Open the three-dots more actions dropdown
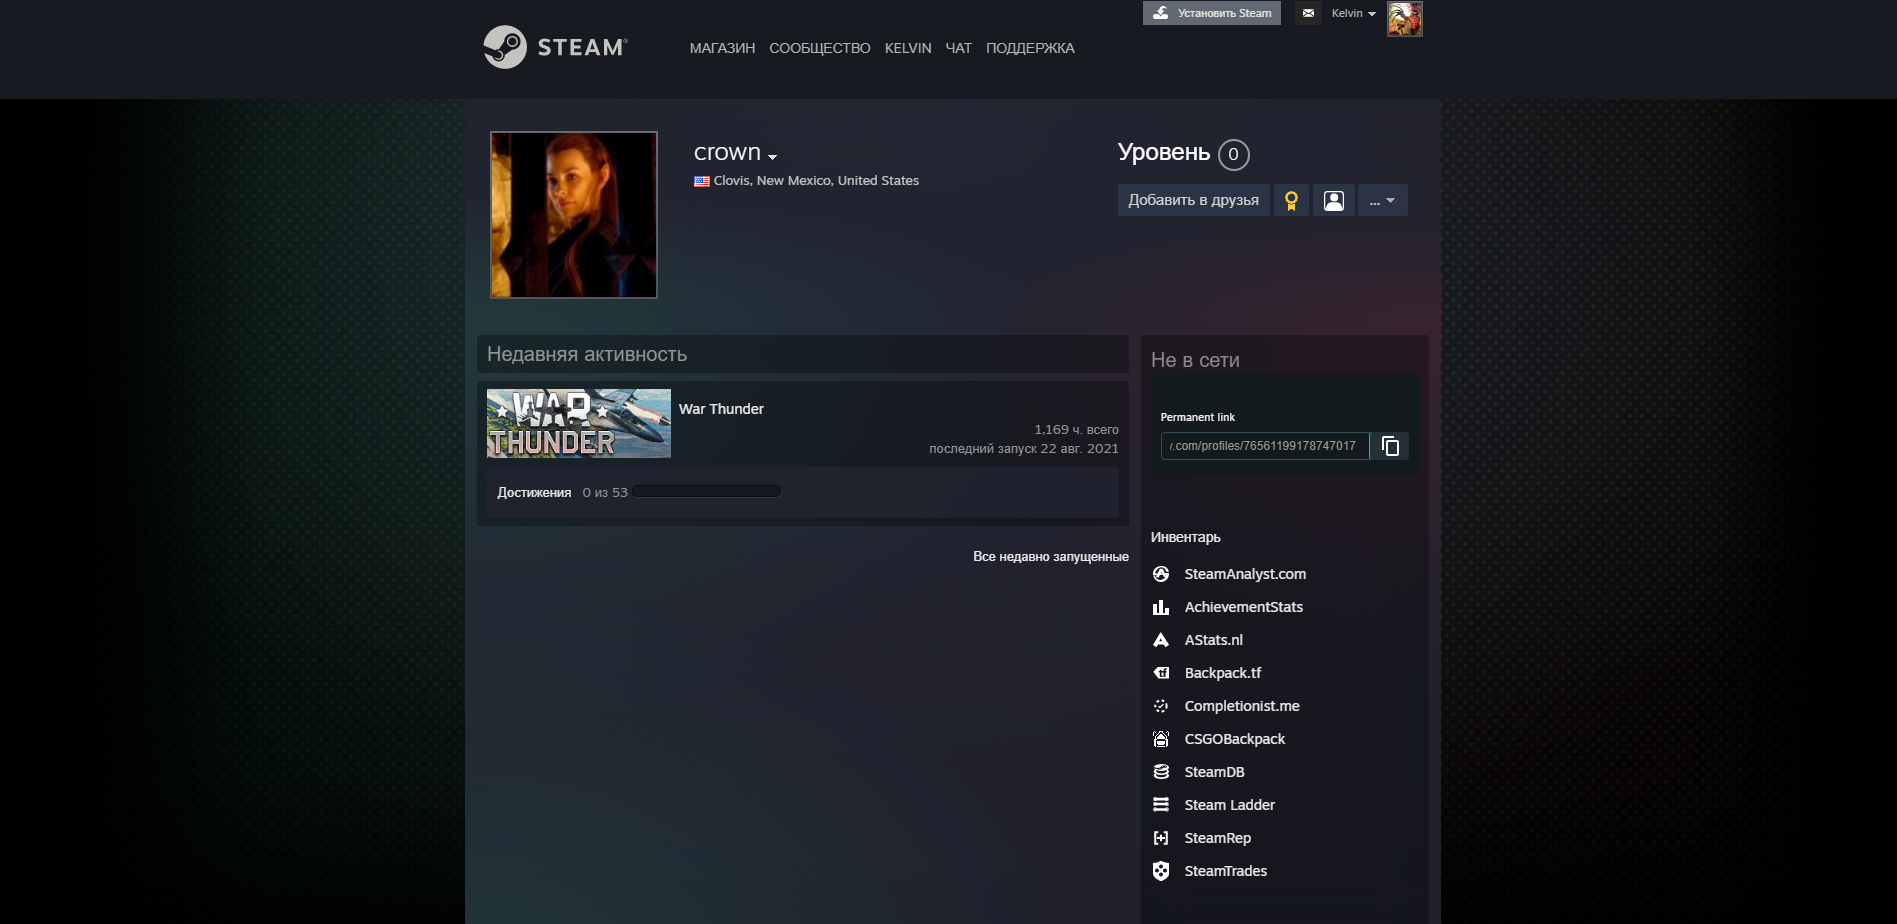Screen dimensions: 1897x924 point(1382,200)
